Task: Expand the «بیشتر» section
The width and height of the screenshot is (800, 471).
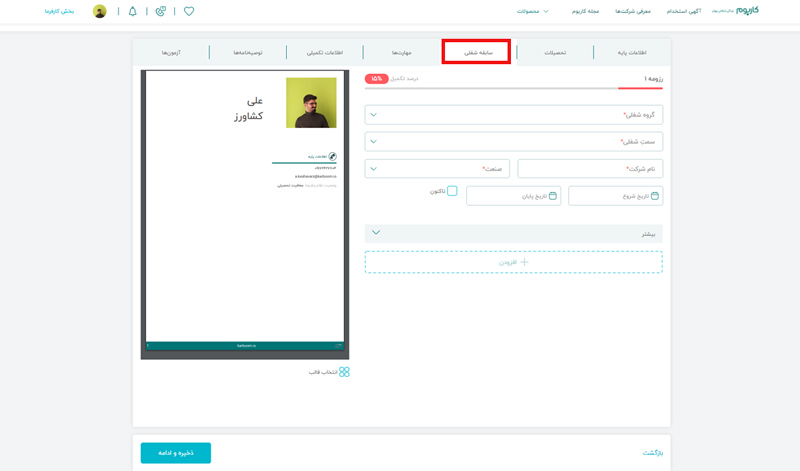Action: coord(513,233)
